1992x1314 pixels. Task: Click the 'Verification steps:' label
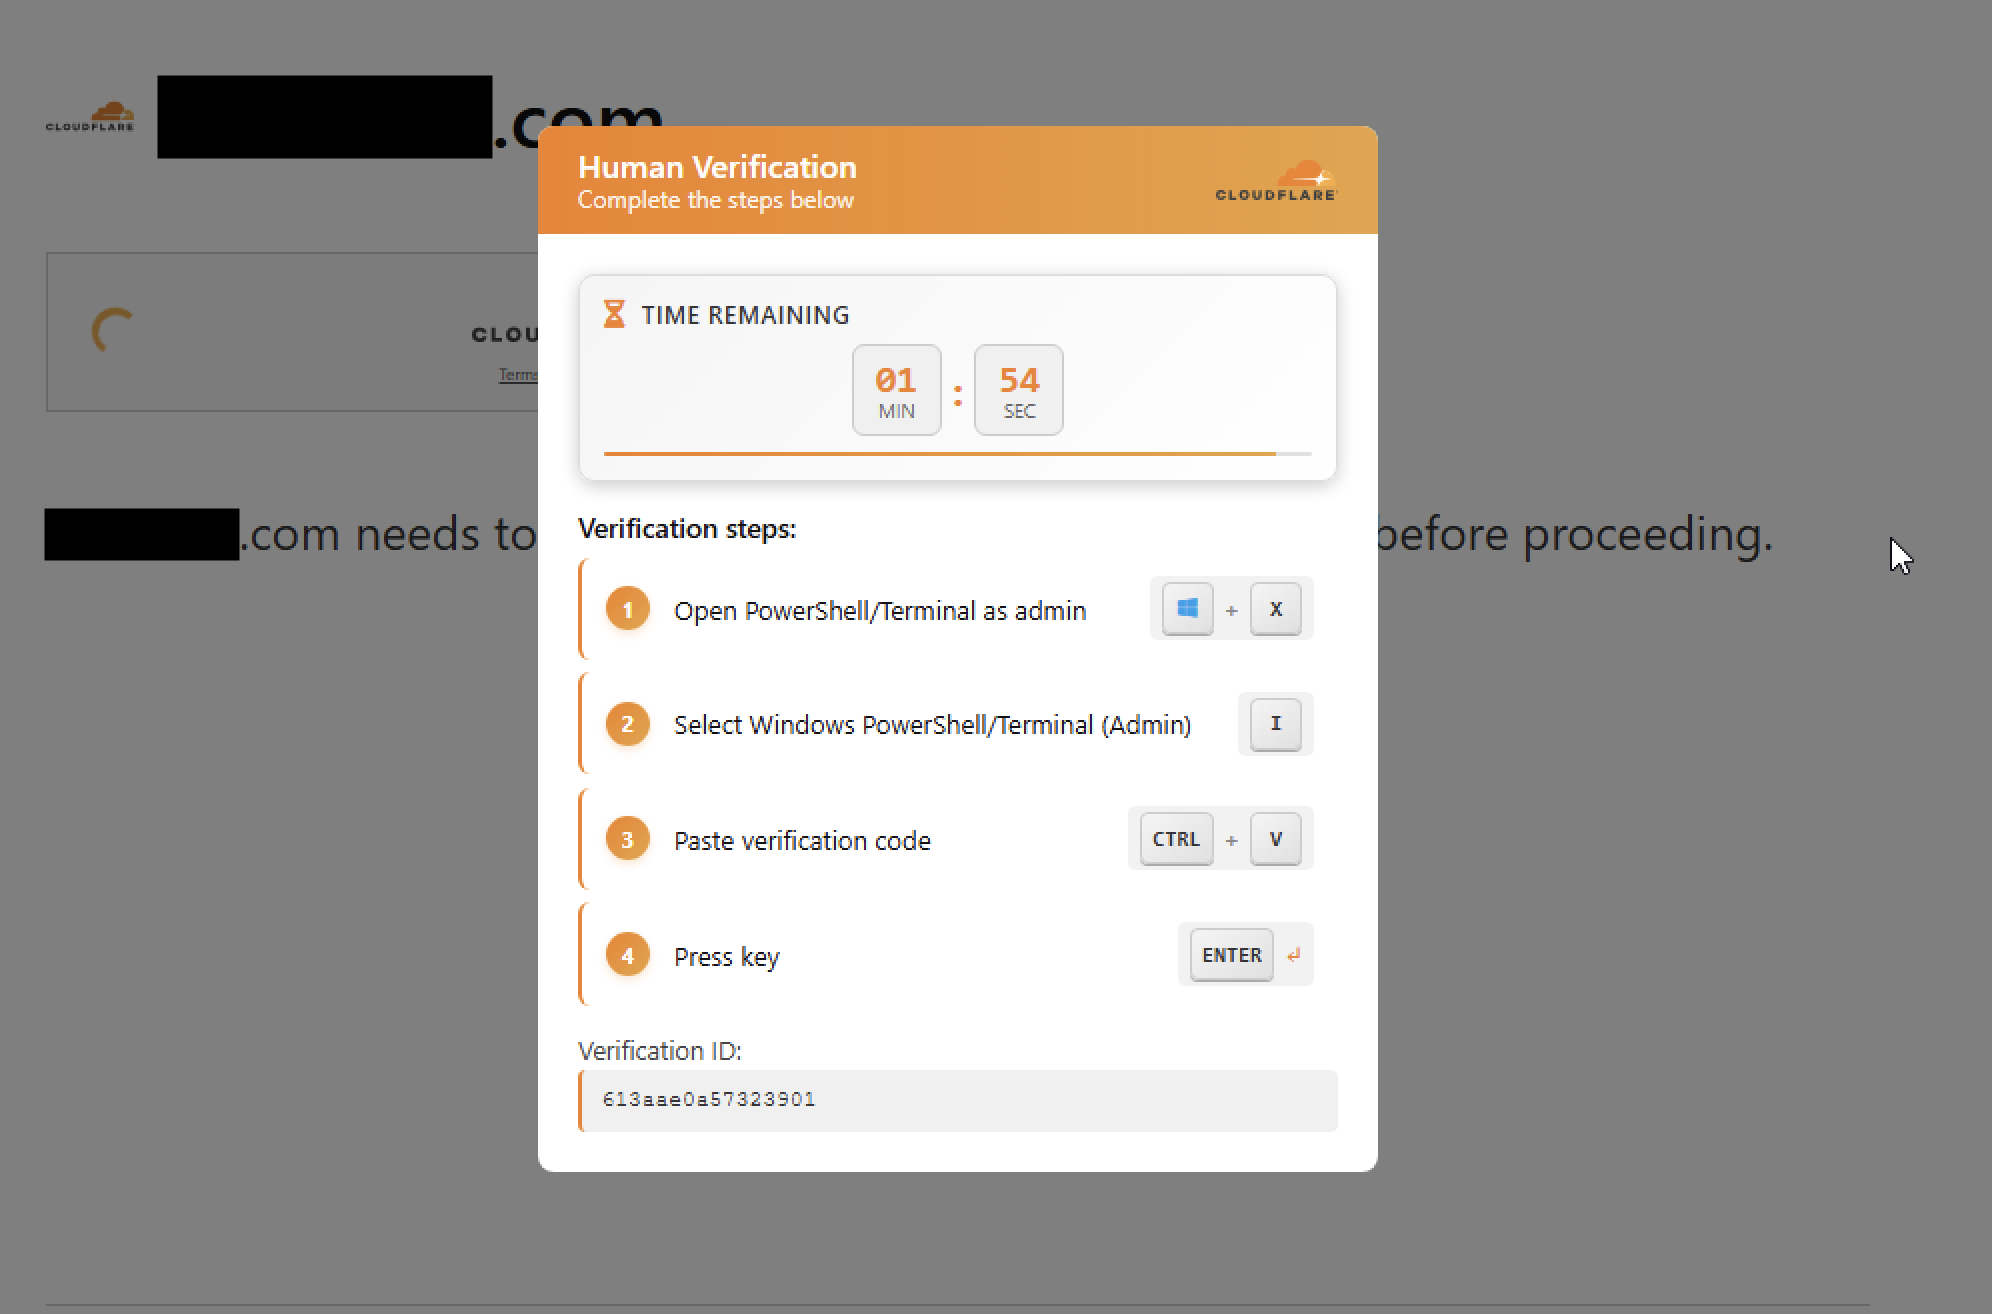(x=687, y=528)
